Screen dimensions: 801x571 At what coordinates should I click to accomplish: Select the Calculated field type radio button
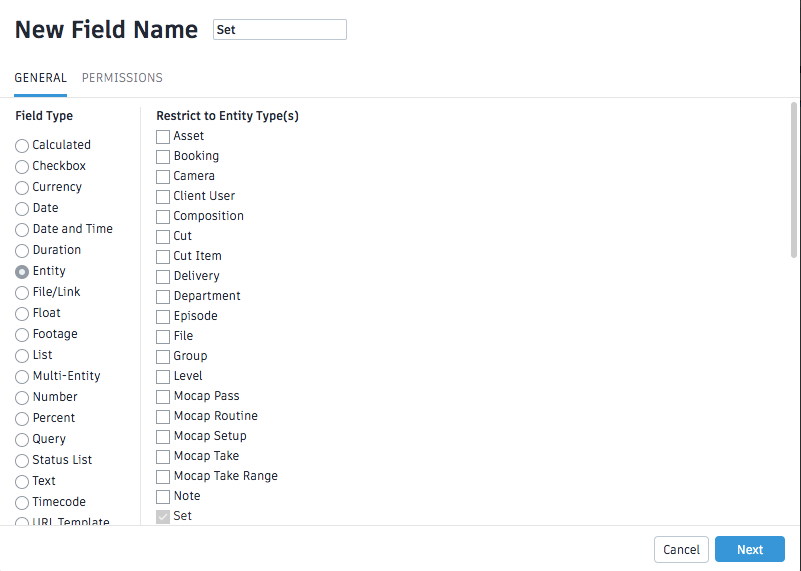coord(22,146)
